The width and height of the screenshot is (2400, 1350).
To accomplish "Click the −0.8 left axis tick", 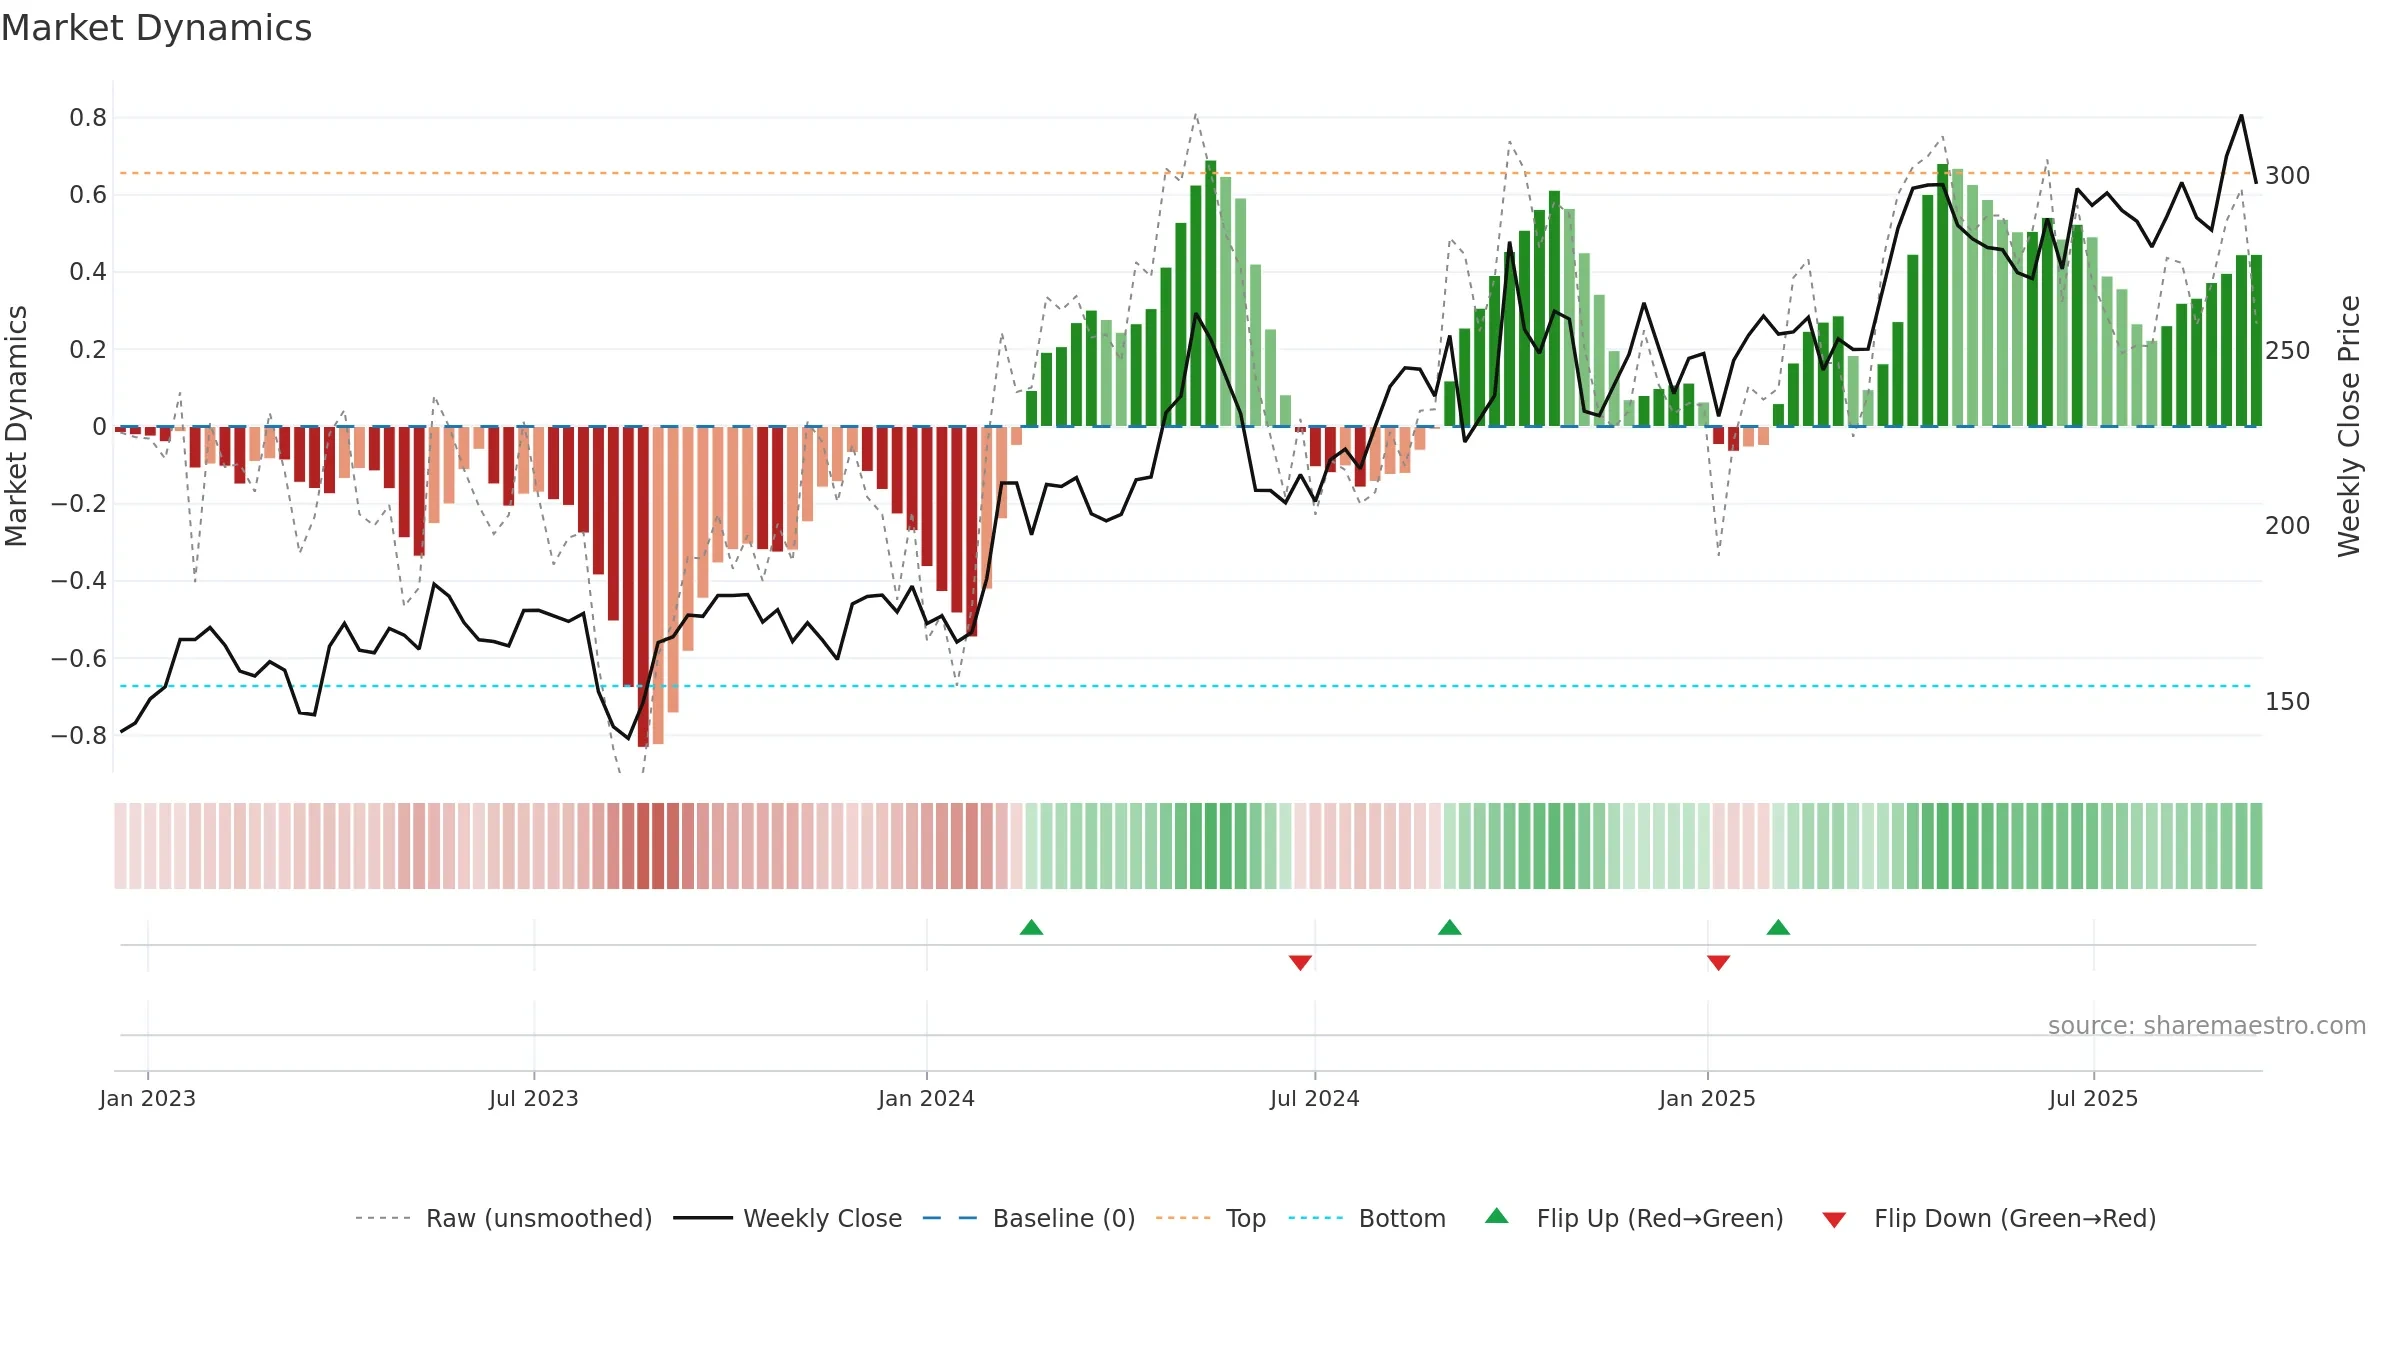I will [x=79, y=736].
